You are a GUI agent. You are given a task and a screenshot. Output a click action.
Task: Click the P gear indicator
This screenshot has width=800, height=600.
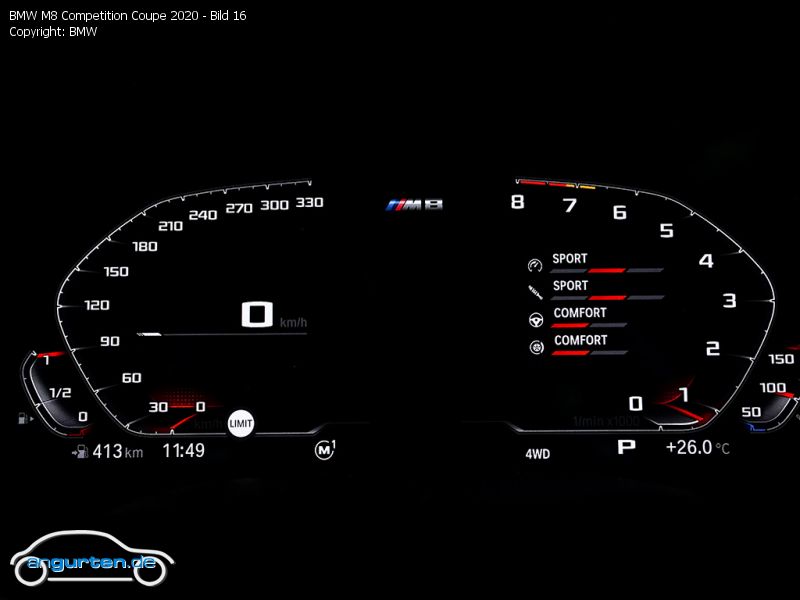[627, 447]
